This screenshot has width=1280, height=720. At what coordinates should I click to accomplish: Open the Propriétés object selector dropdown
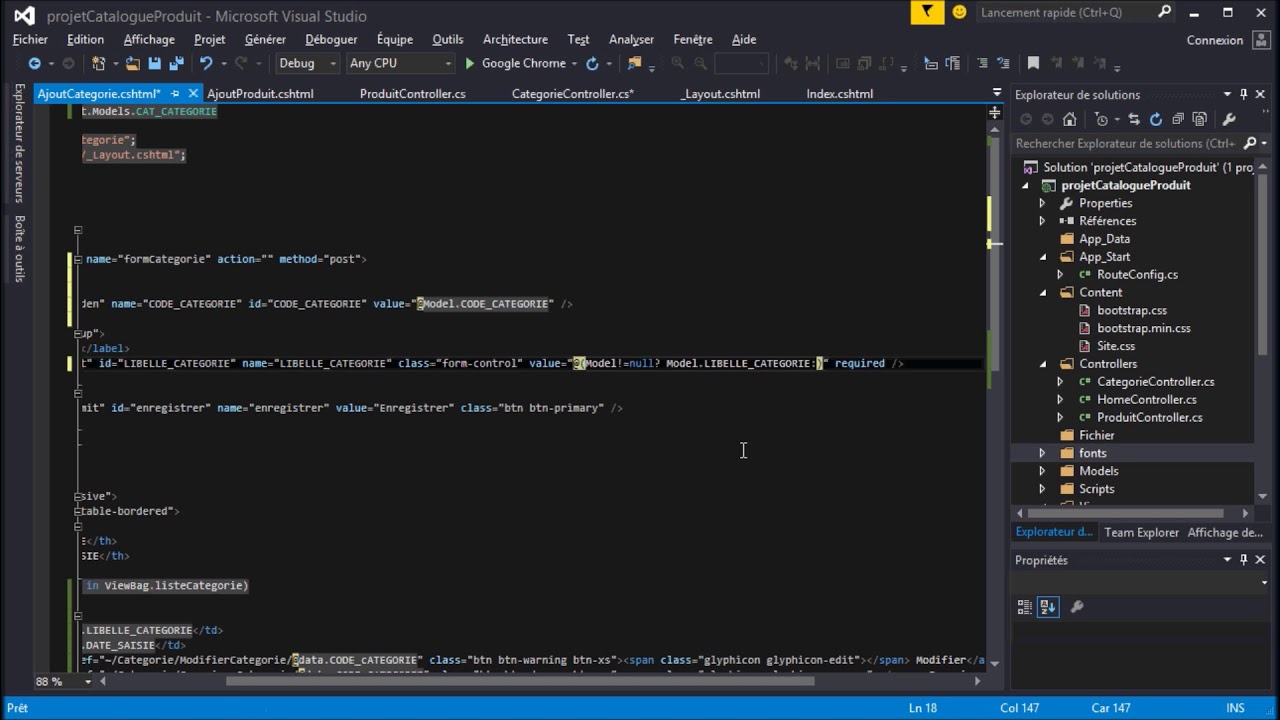point(1263,583)
